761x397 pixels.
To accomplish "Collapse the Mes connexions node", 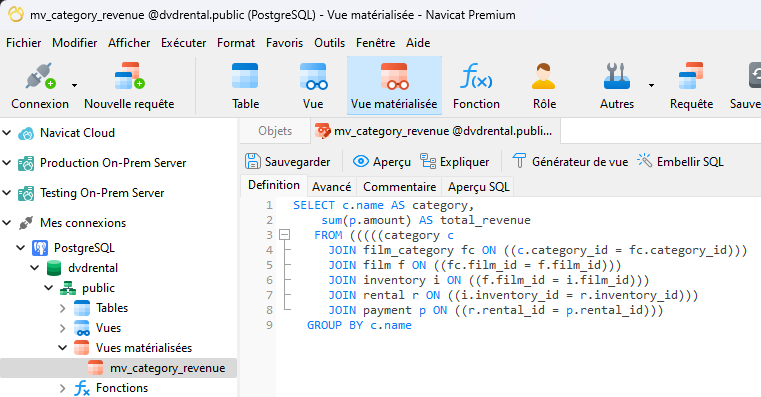I will pos(7,223).
